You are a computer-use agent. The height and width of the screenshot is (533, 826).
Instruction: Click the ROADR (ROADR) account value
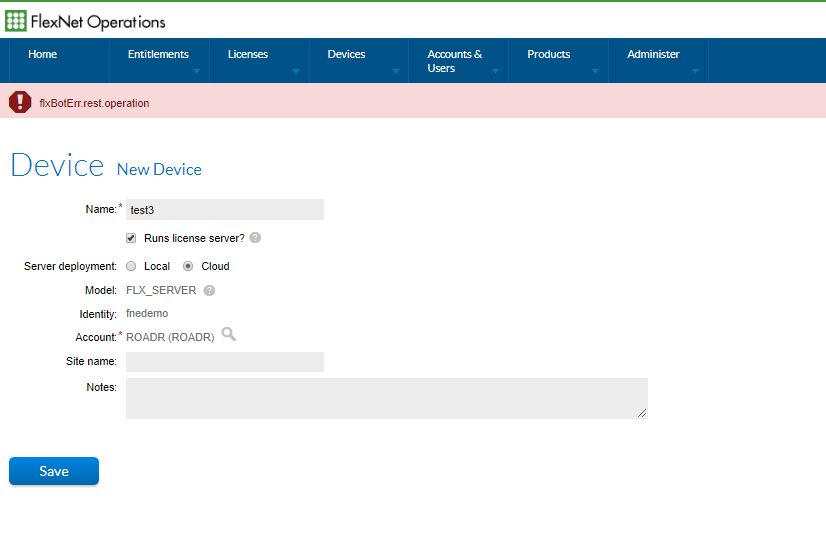170,337
